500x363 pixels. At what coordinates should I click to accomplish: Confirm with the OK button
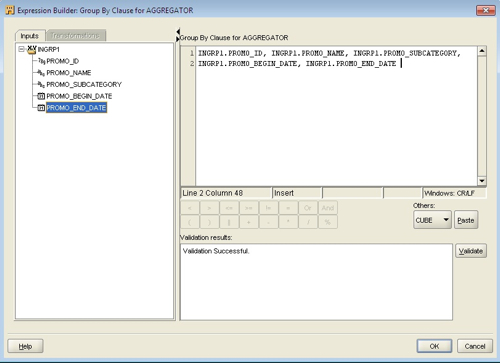(x=434, y=346)
